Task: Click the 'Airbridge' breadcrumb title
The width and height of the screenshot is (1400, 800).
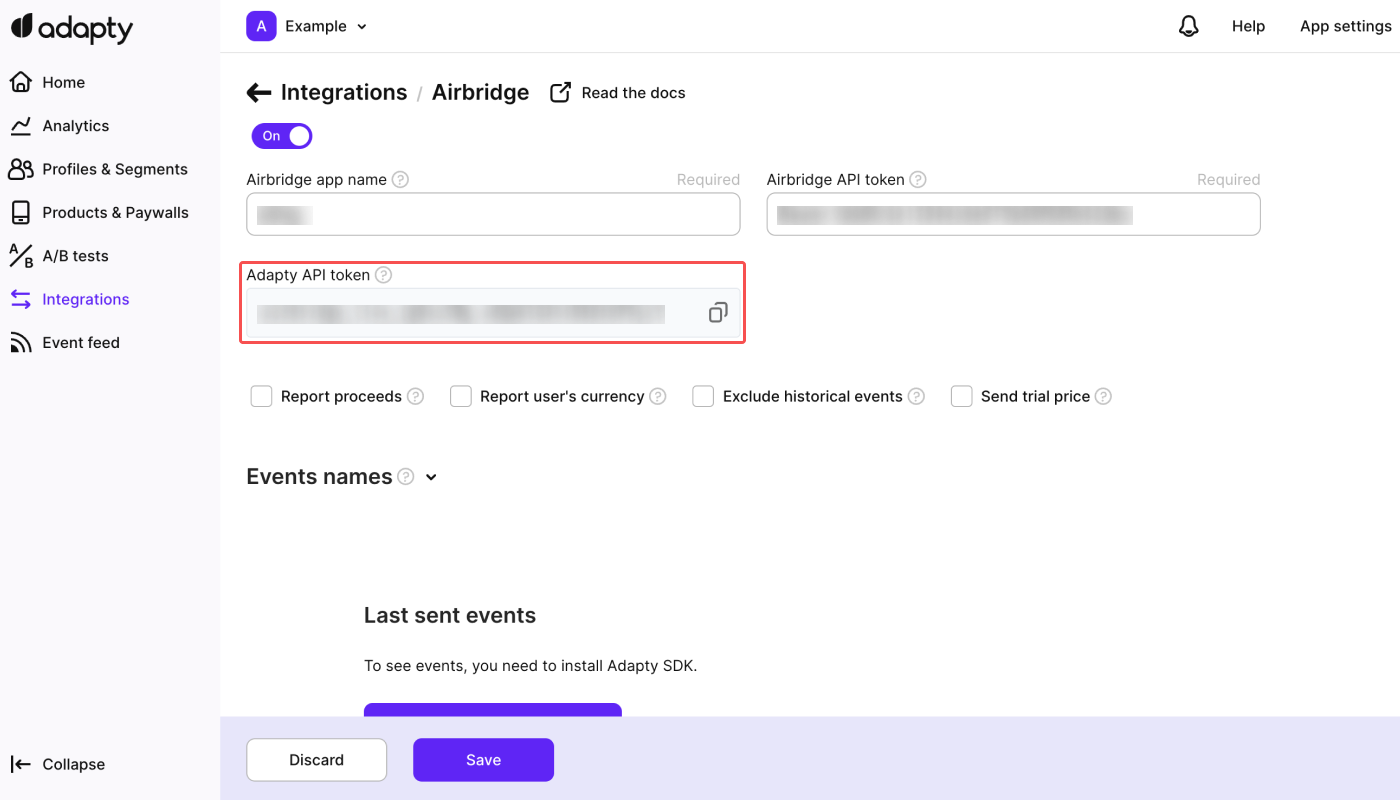Action: click(480, 93)
